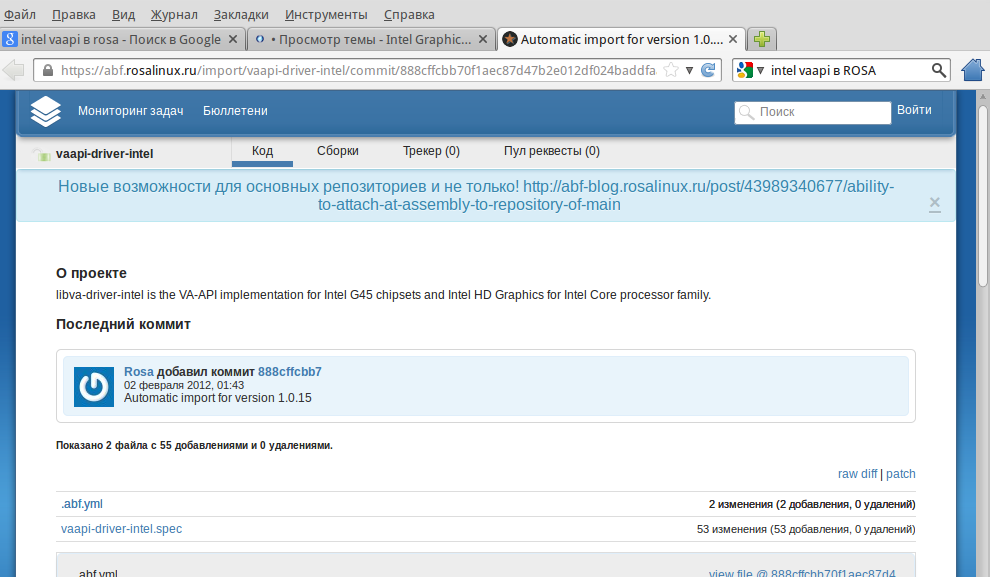Open the Вид menu
The width and height of the screenshot is (990, 577).
click(124, 15)
